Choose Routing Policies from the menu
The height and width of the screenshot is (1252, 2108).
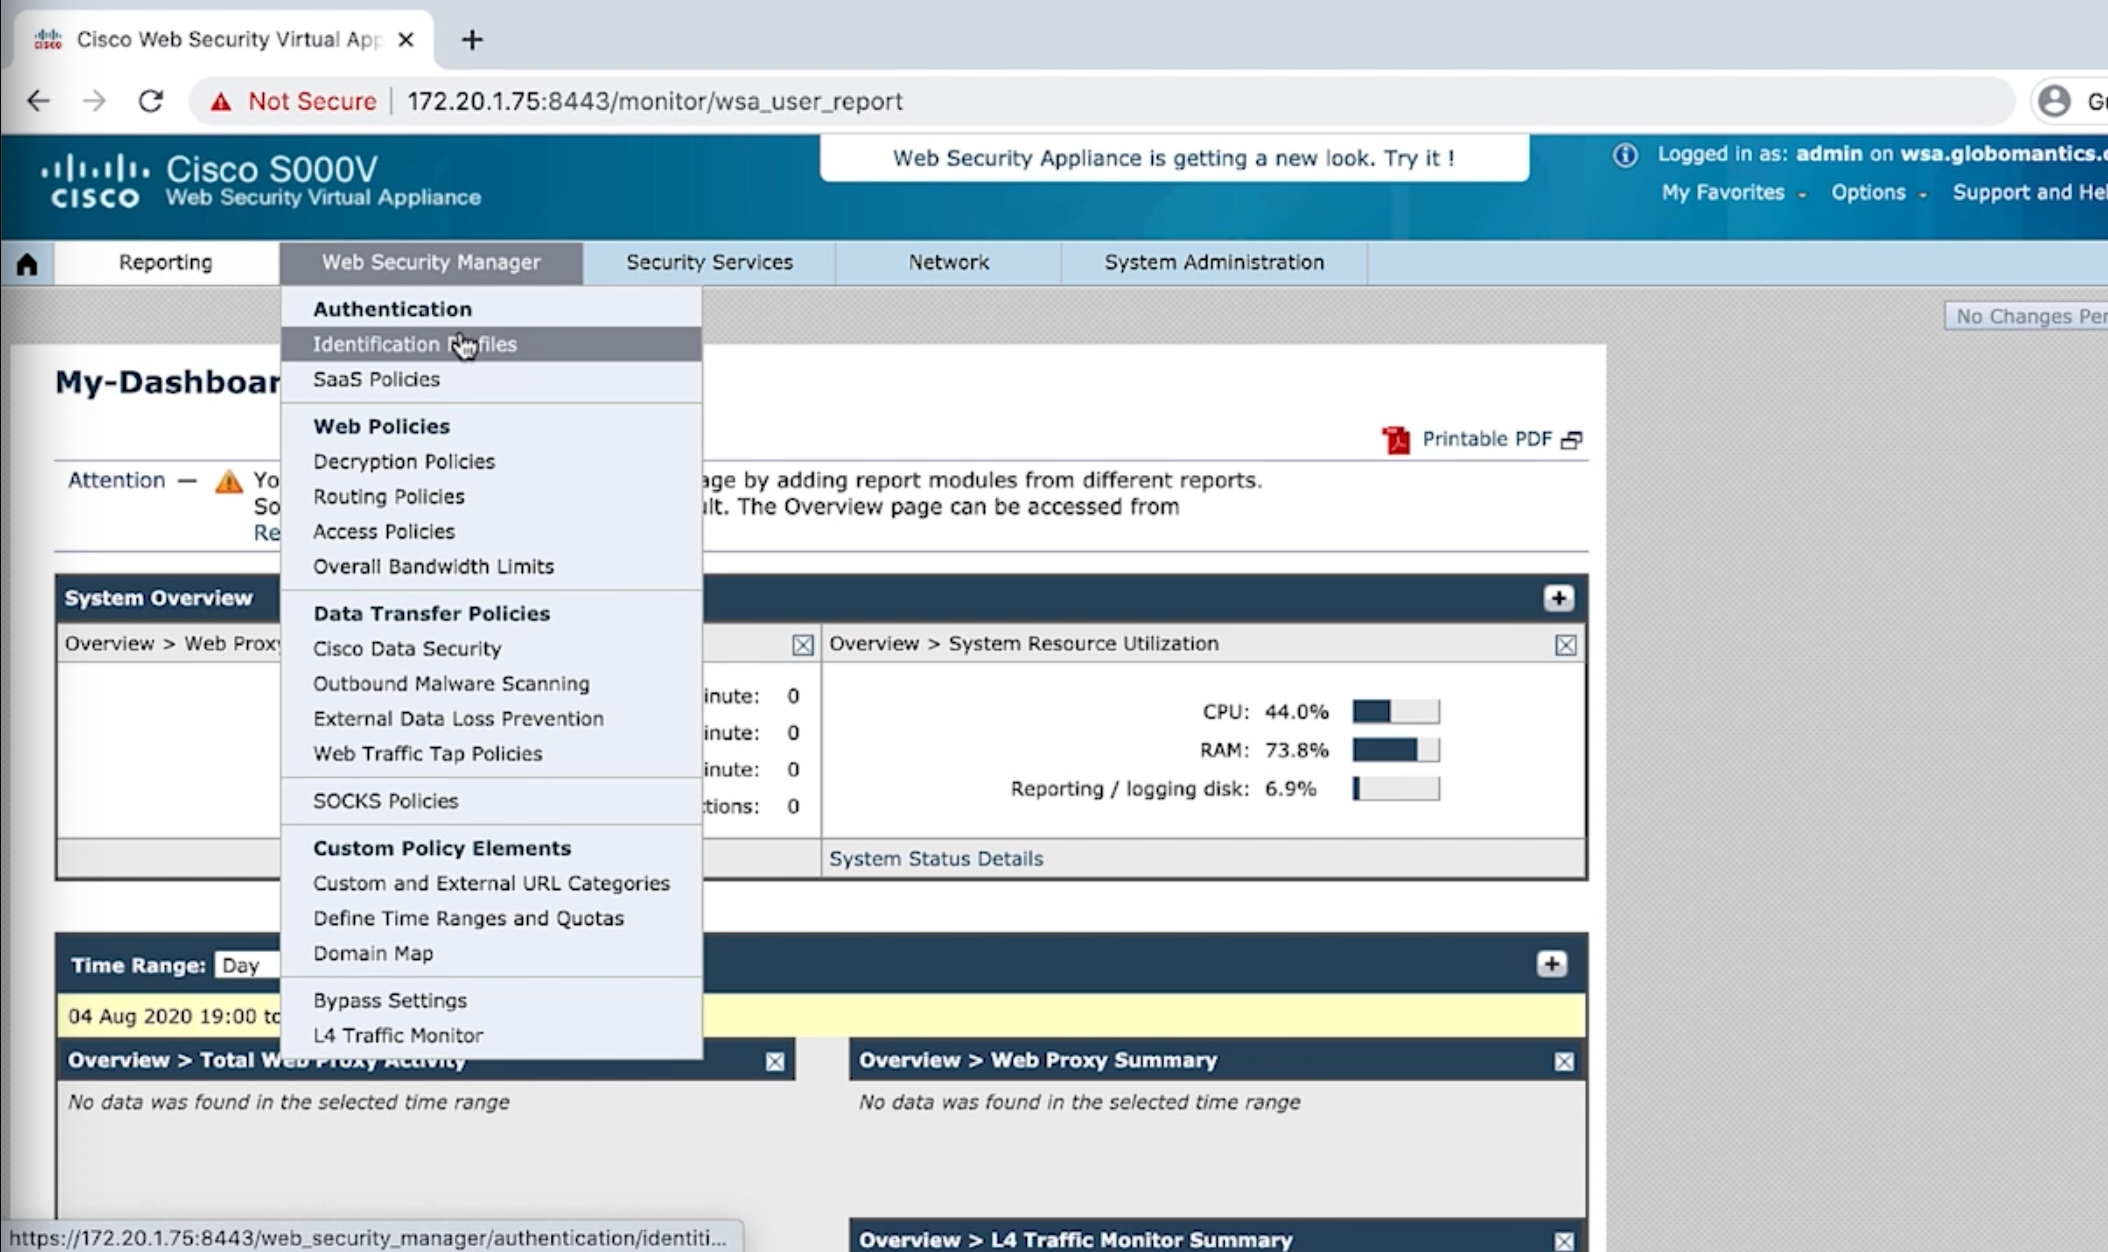(x=491, y=496)
